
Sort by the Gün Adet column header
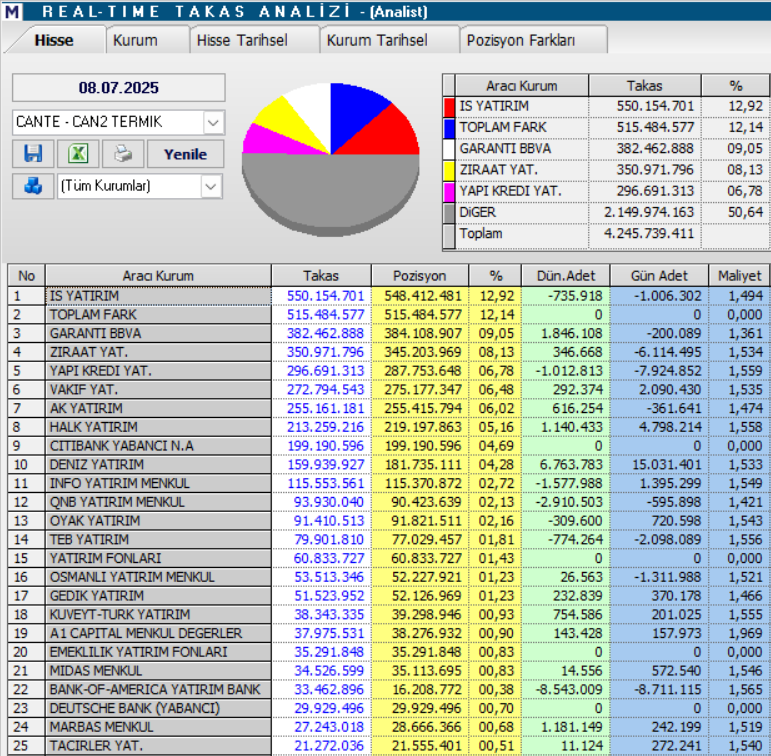click(659, 275)
